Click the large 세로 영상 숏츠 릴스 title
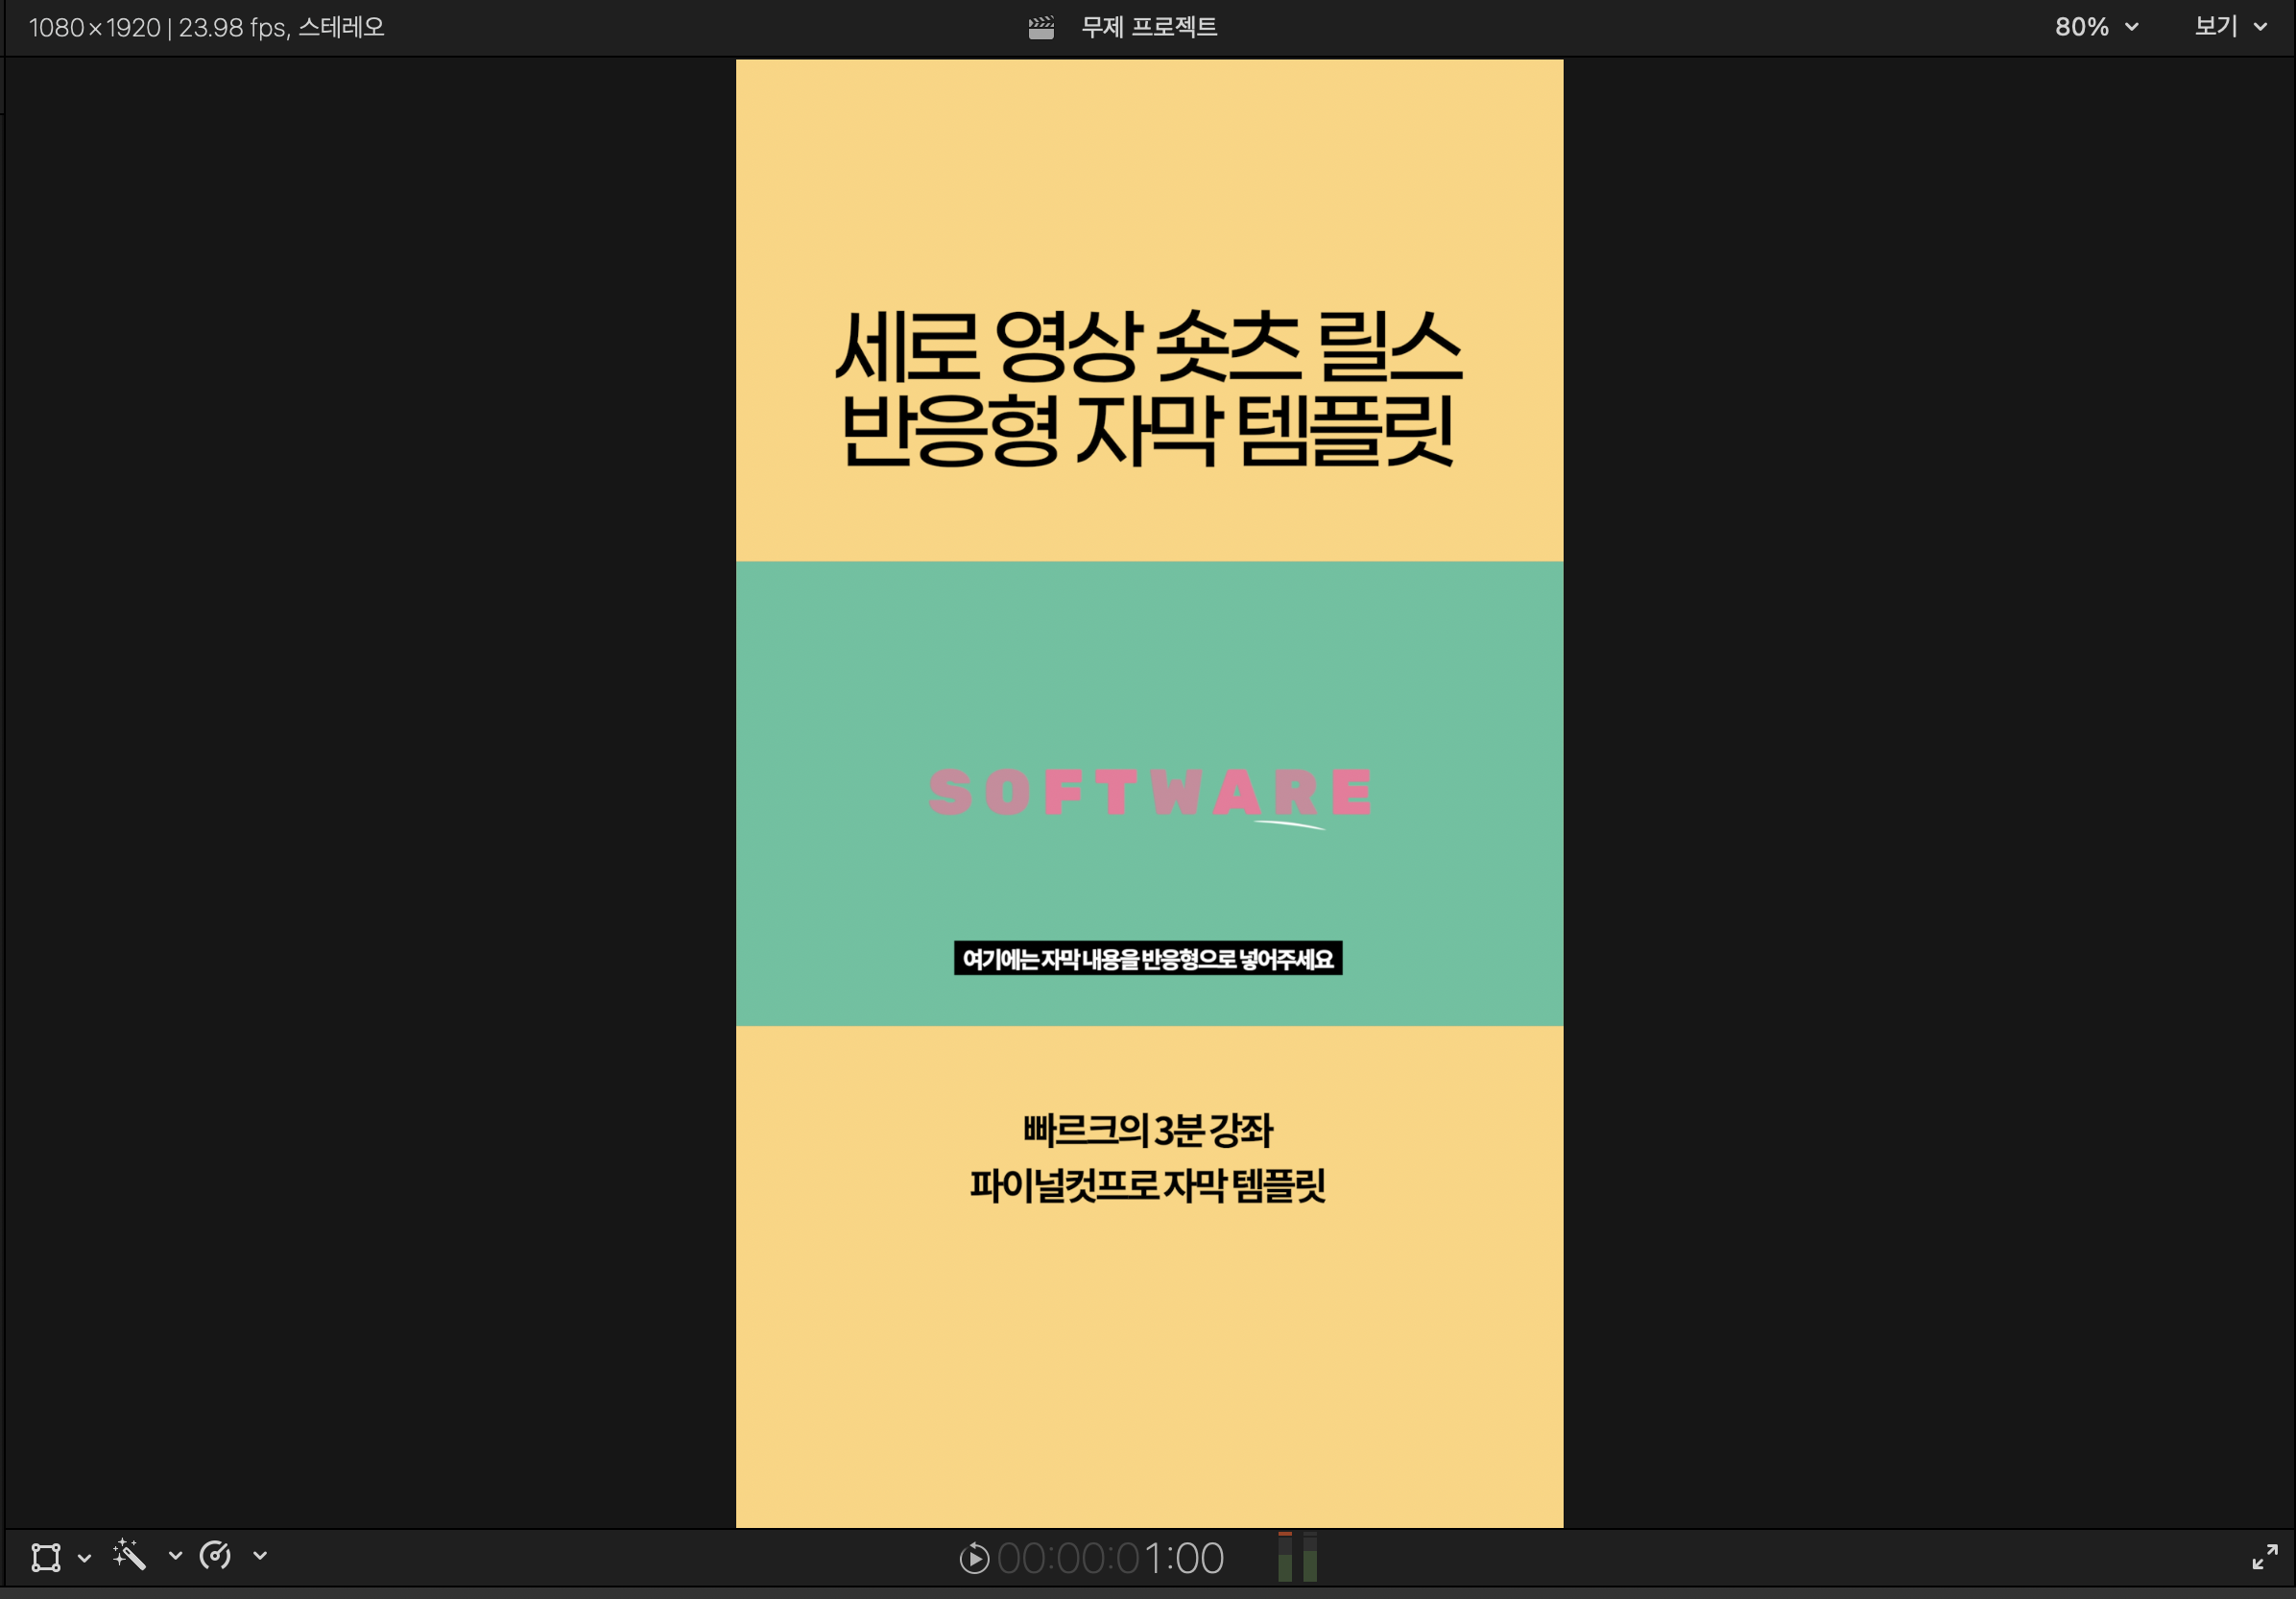This screenshot has width=2296, height=1599. (x=1148, y=346)
